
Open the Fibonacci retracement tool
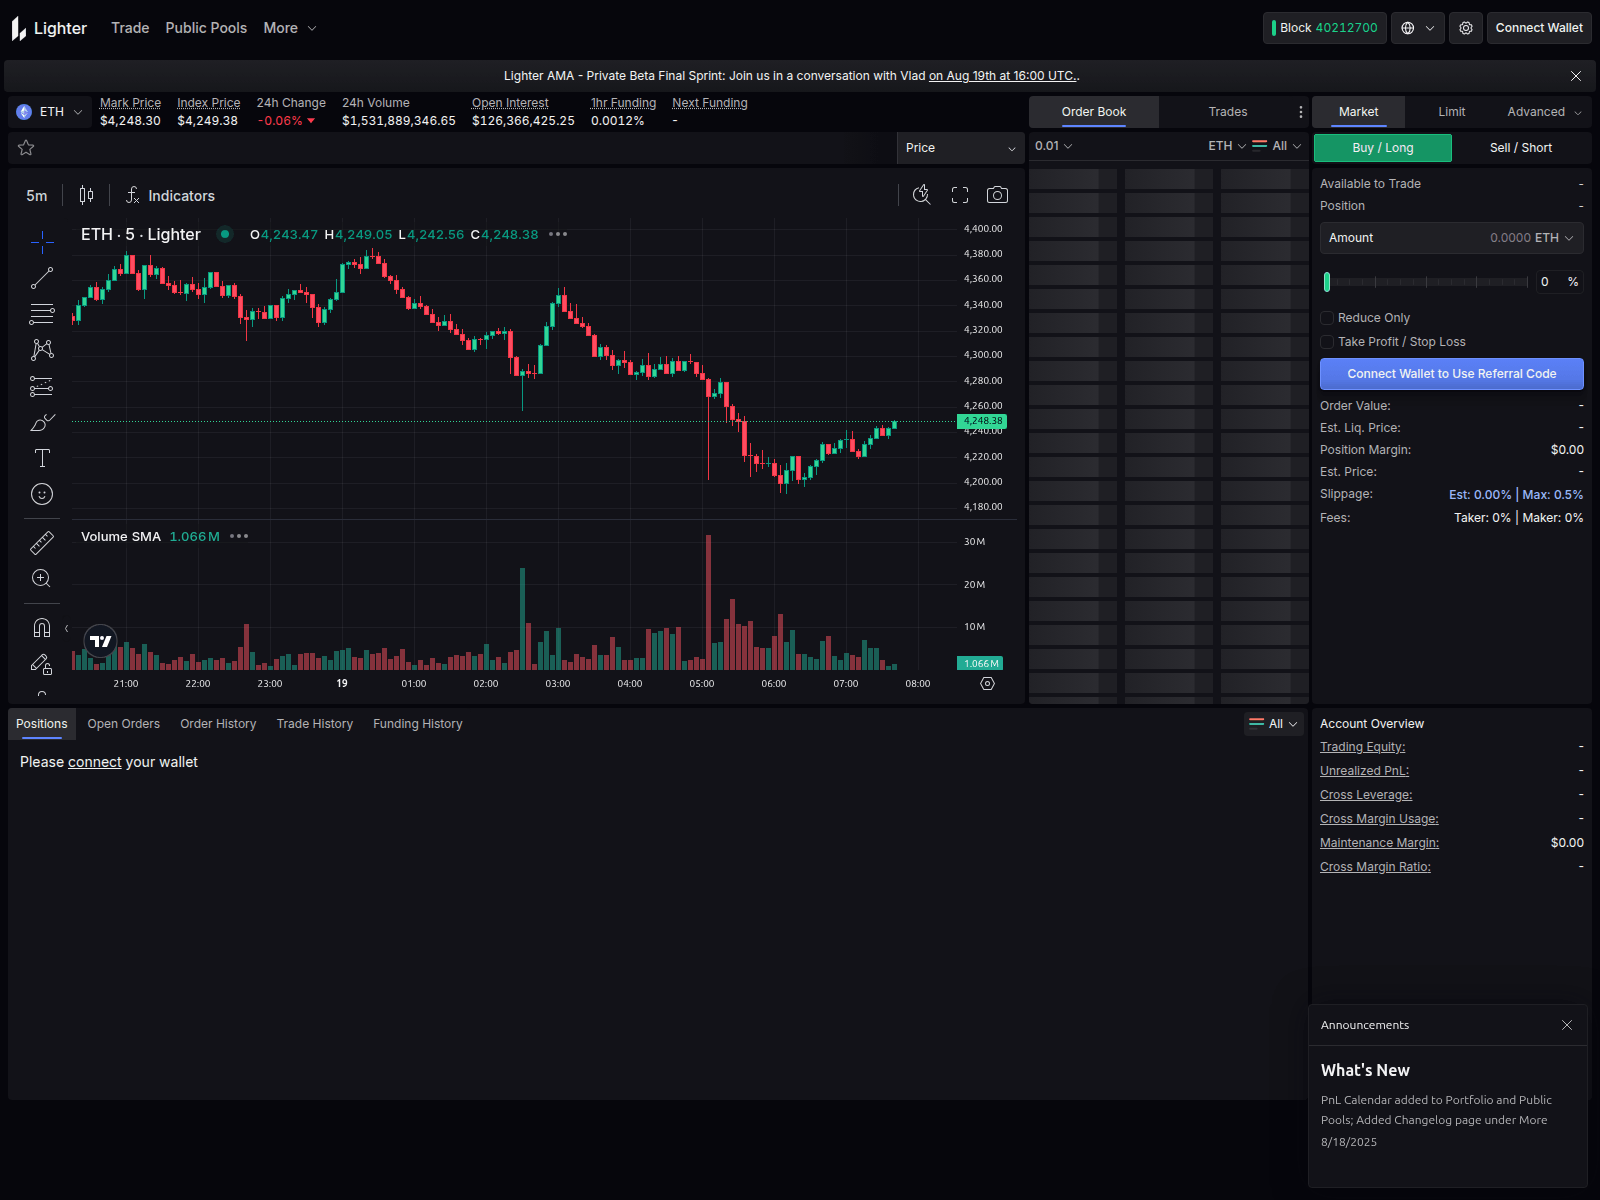pos(42,314)
